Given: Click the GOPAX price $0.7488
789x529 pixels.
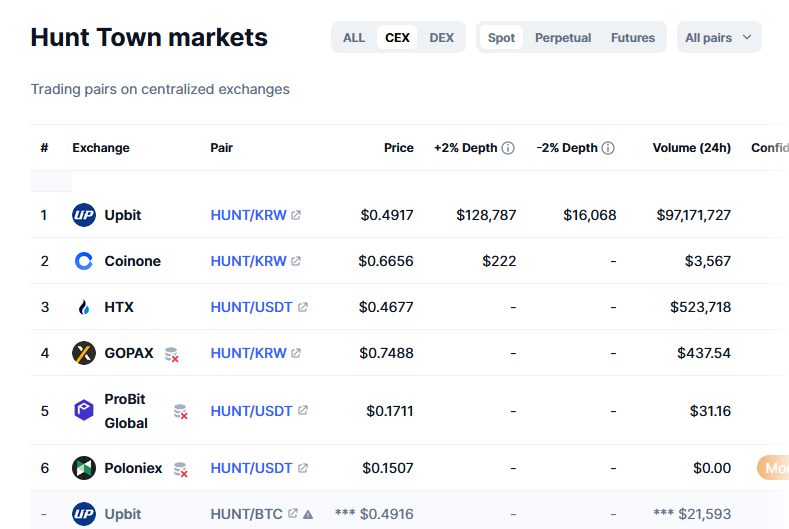Looking at the screenshot, I should point(386,353).
